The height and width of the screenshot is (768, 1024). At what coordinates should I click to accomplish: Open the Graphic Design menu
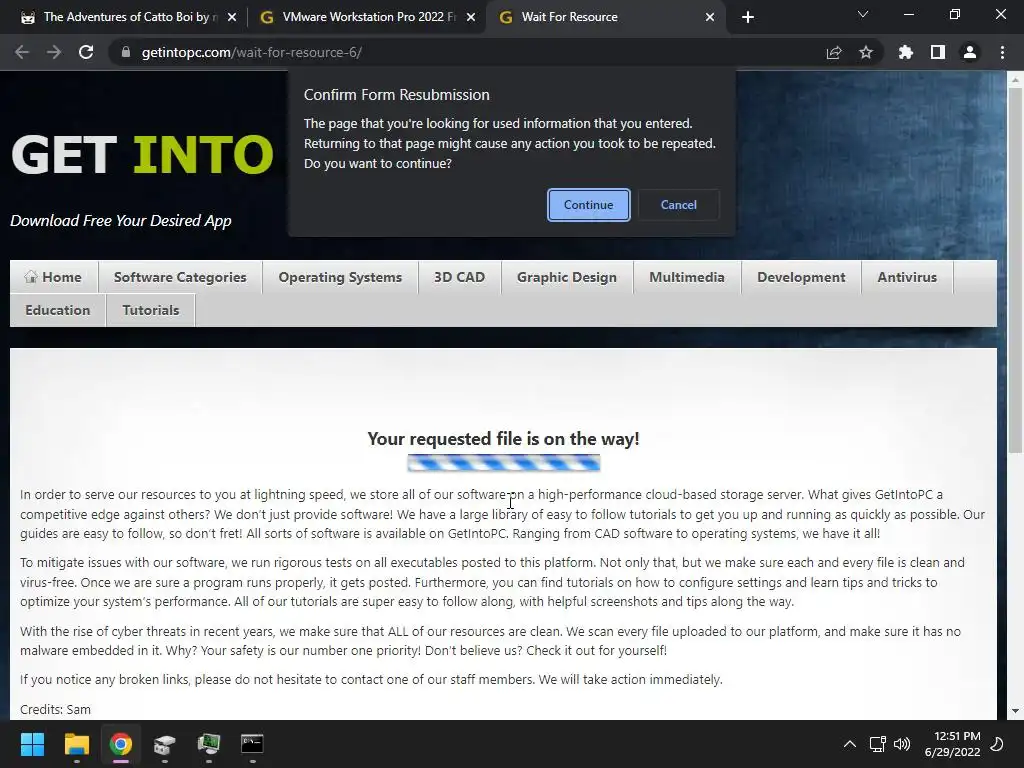(567, 278)
